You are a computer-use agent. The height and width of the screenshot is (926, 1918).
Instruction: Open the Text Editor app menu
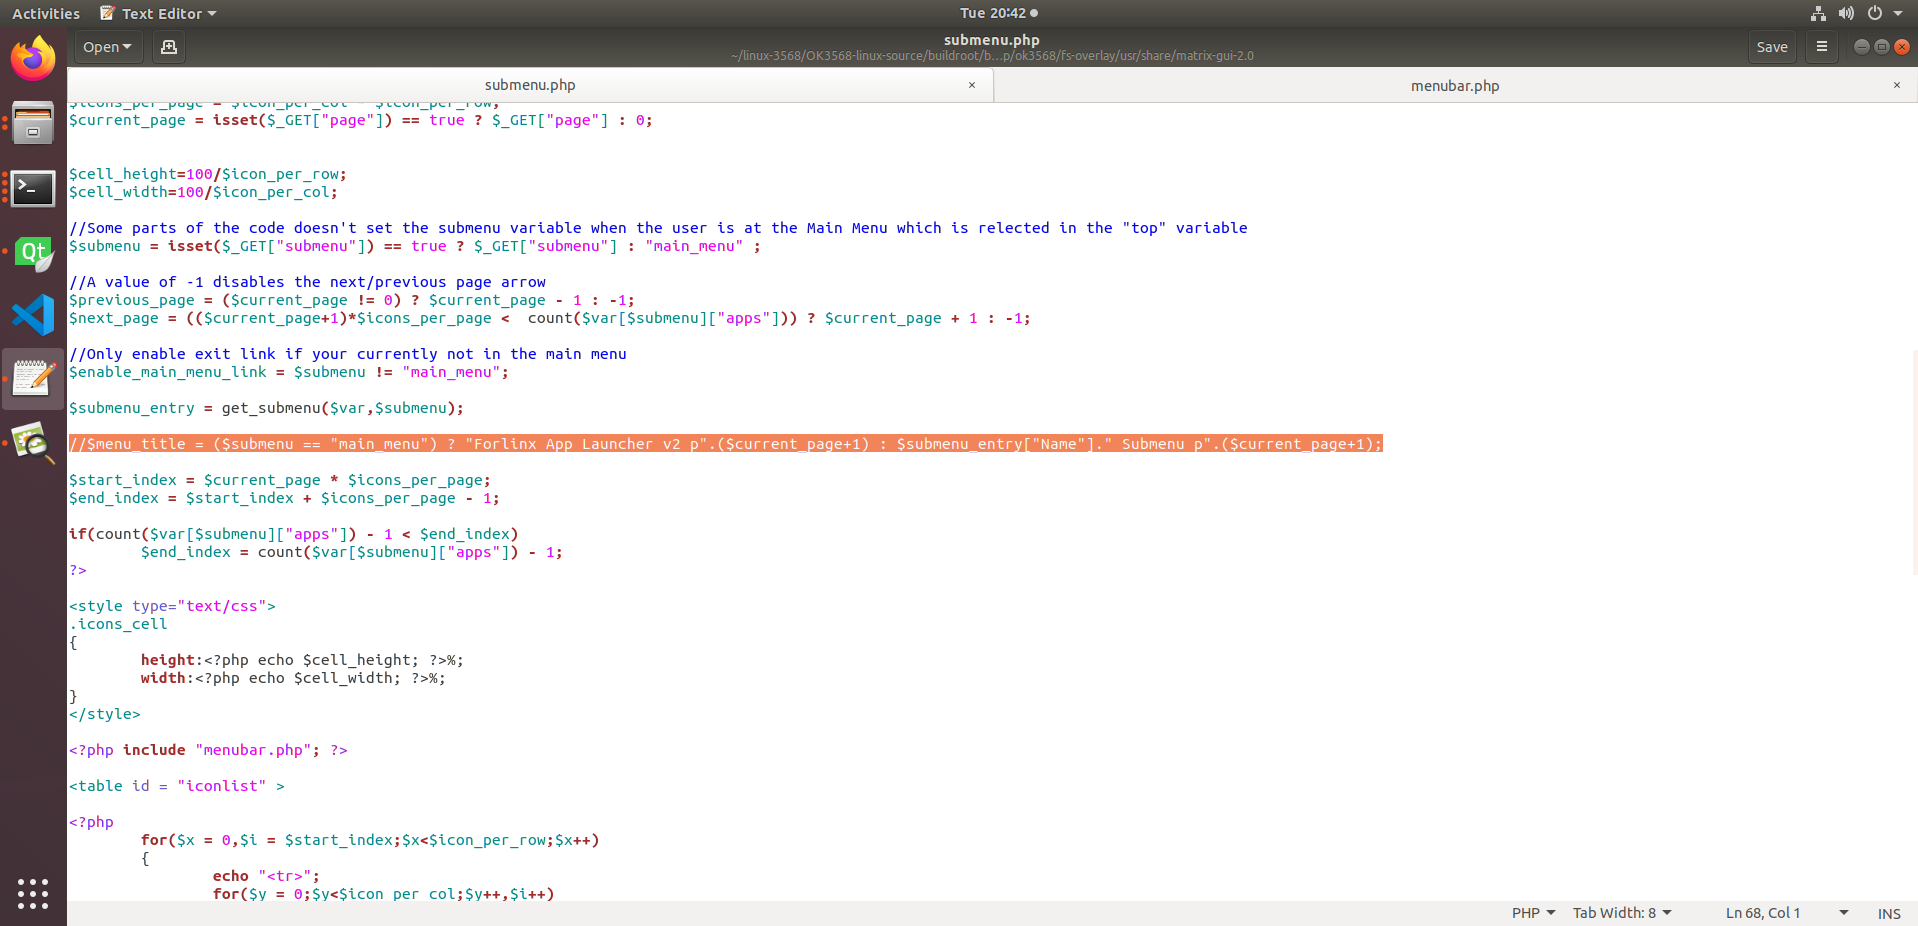(158, 13)
